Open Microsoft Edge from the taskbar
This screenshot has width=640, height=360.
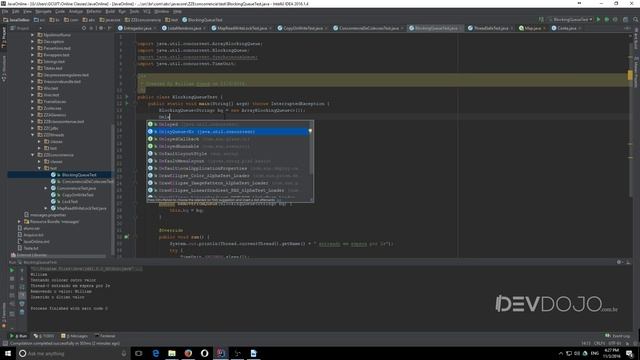(x=156, y=353)
